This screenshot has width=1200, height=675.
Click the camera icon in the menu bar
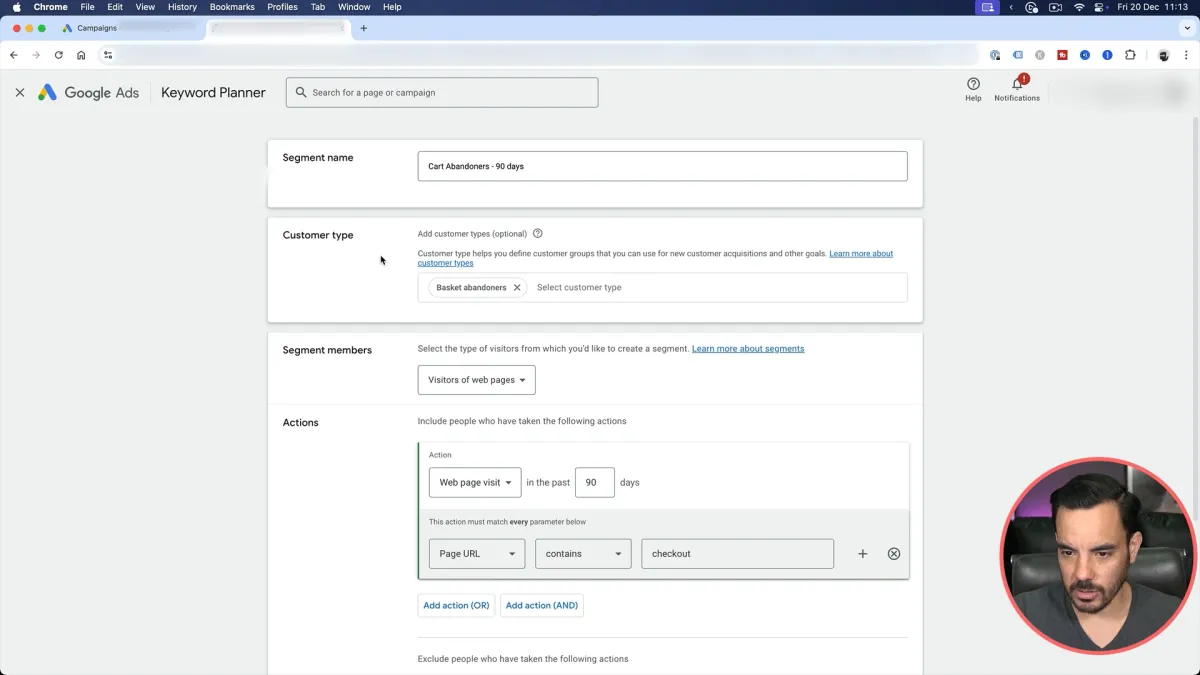click(x=1056, y=7)
